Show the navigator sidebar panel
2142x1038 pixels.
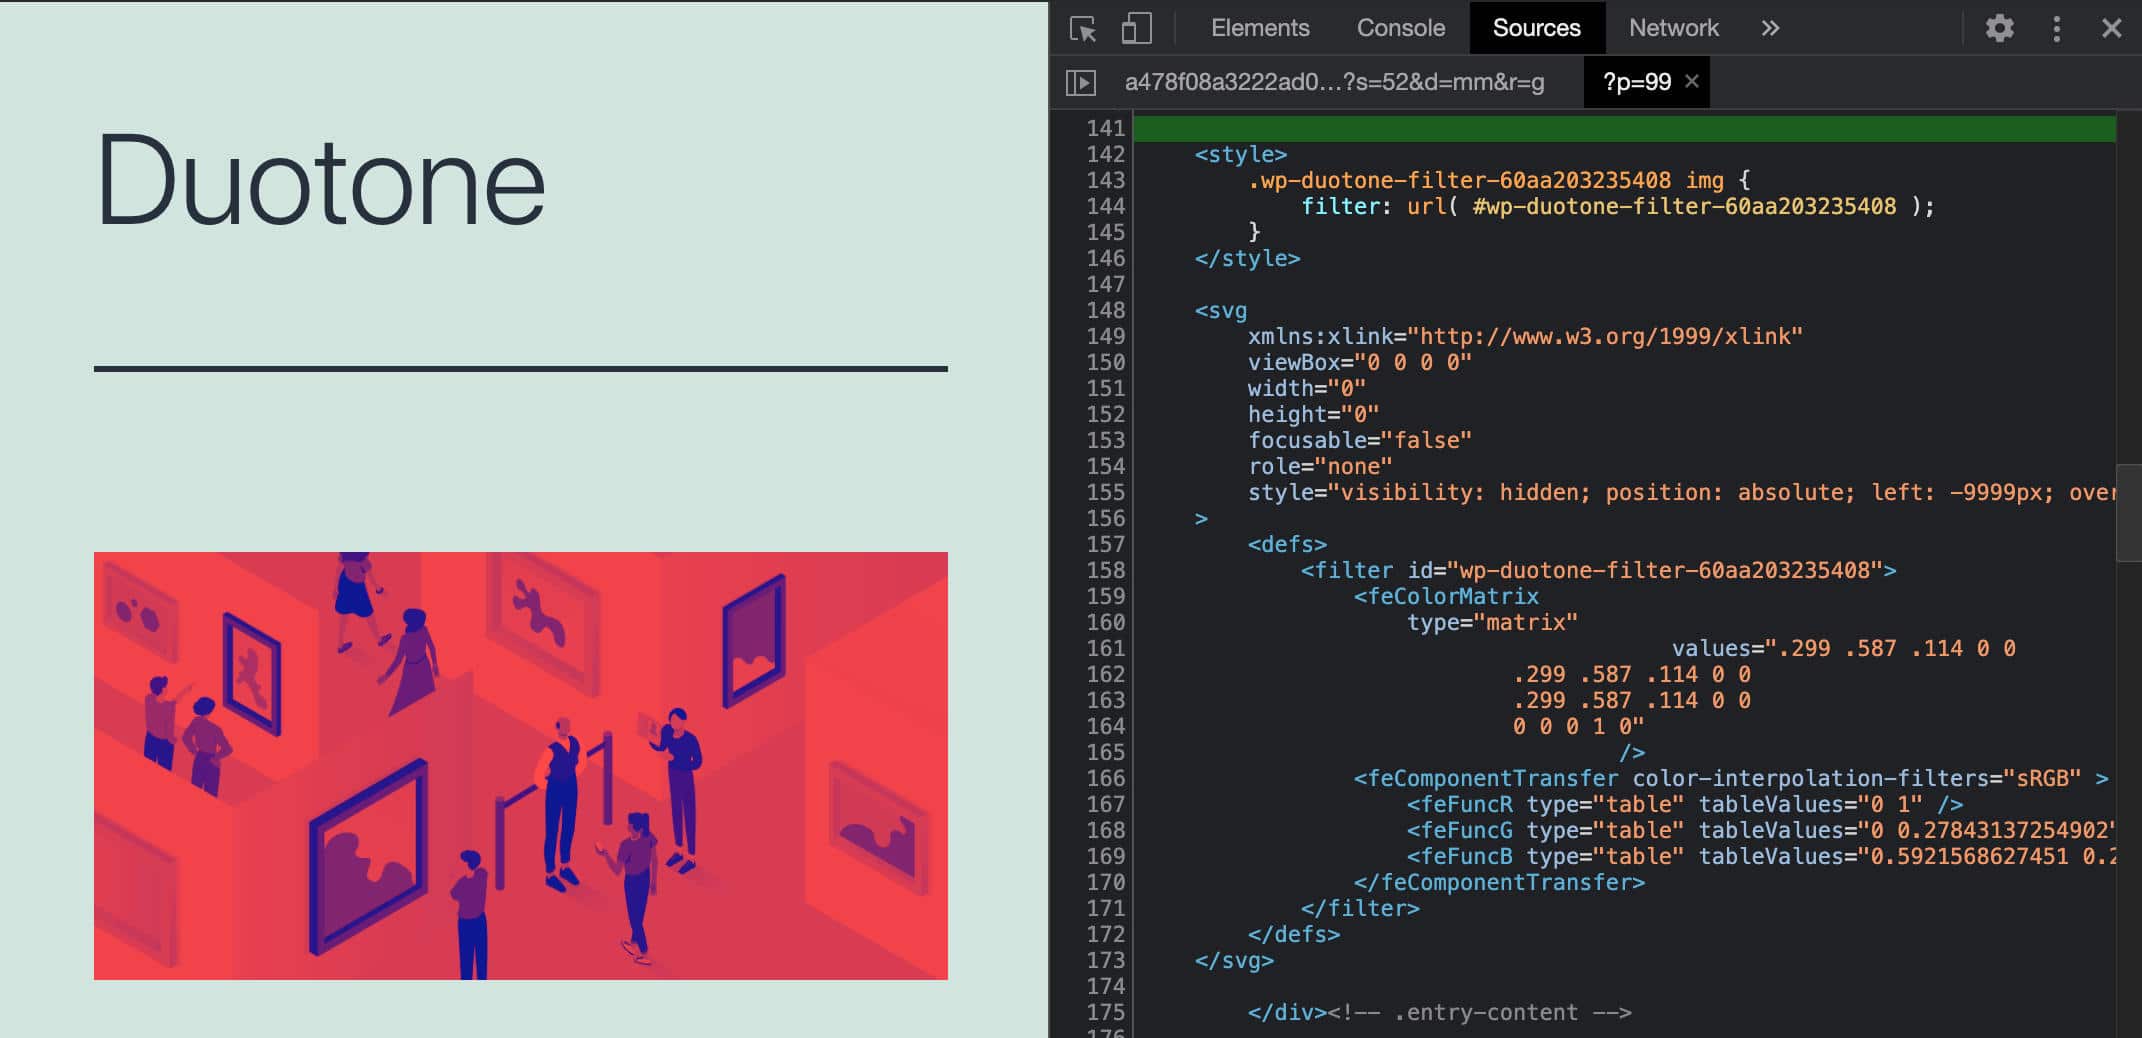tap(1083, 82)
